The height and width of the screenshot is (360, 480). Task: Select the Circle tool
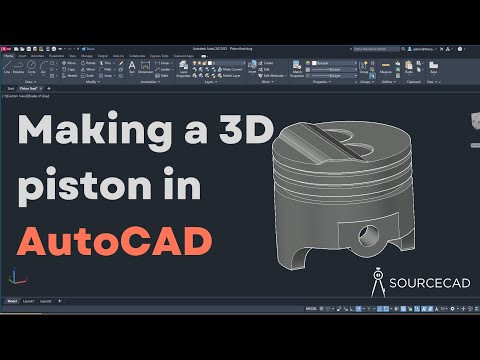(x=31, y=67)
